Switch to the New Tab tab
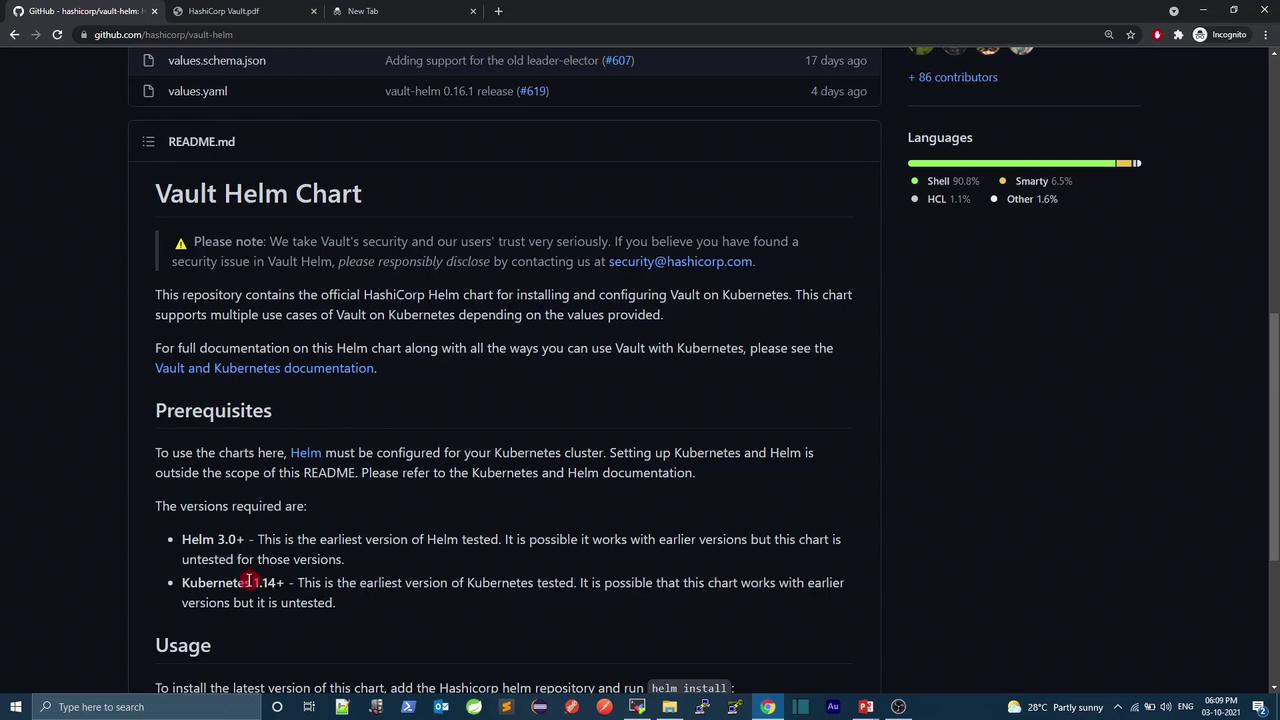 pos(404,11)
